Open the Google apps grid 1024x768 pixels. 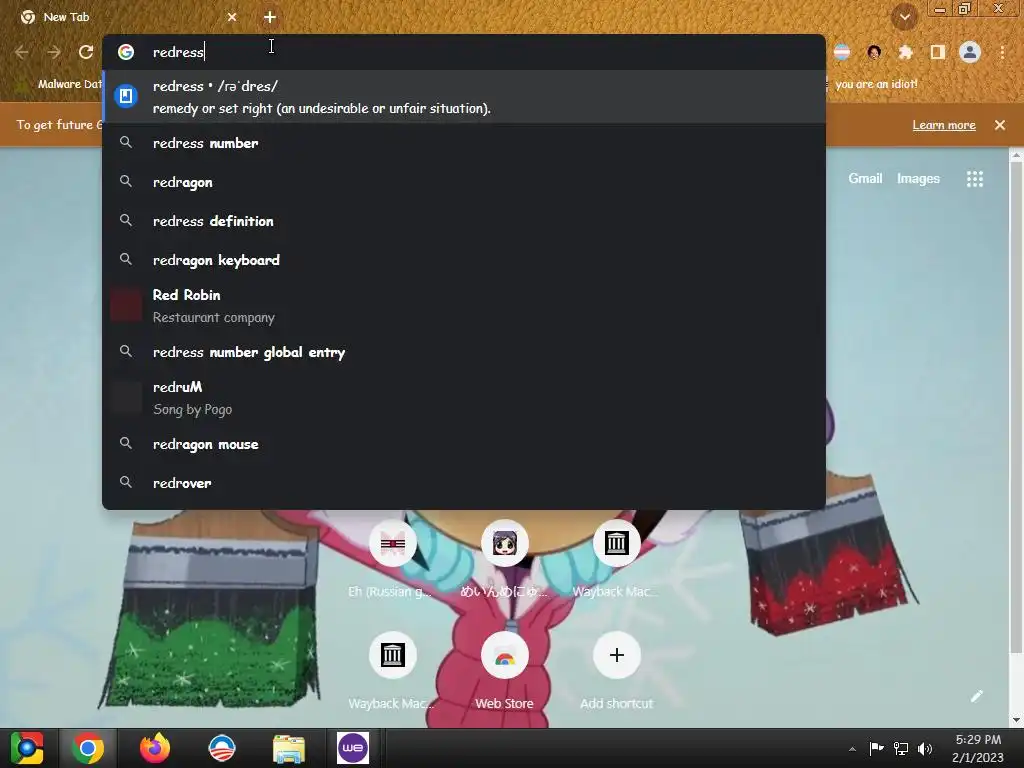click(974, 179)
